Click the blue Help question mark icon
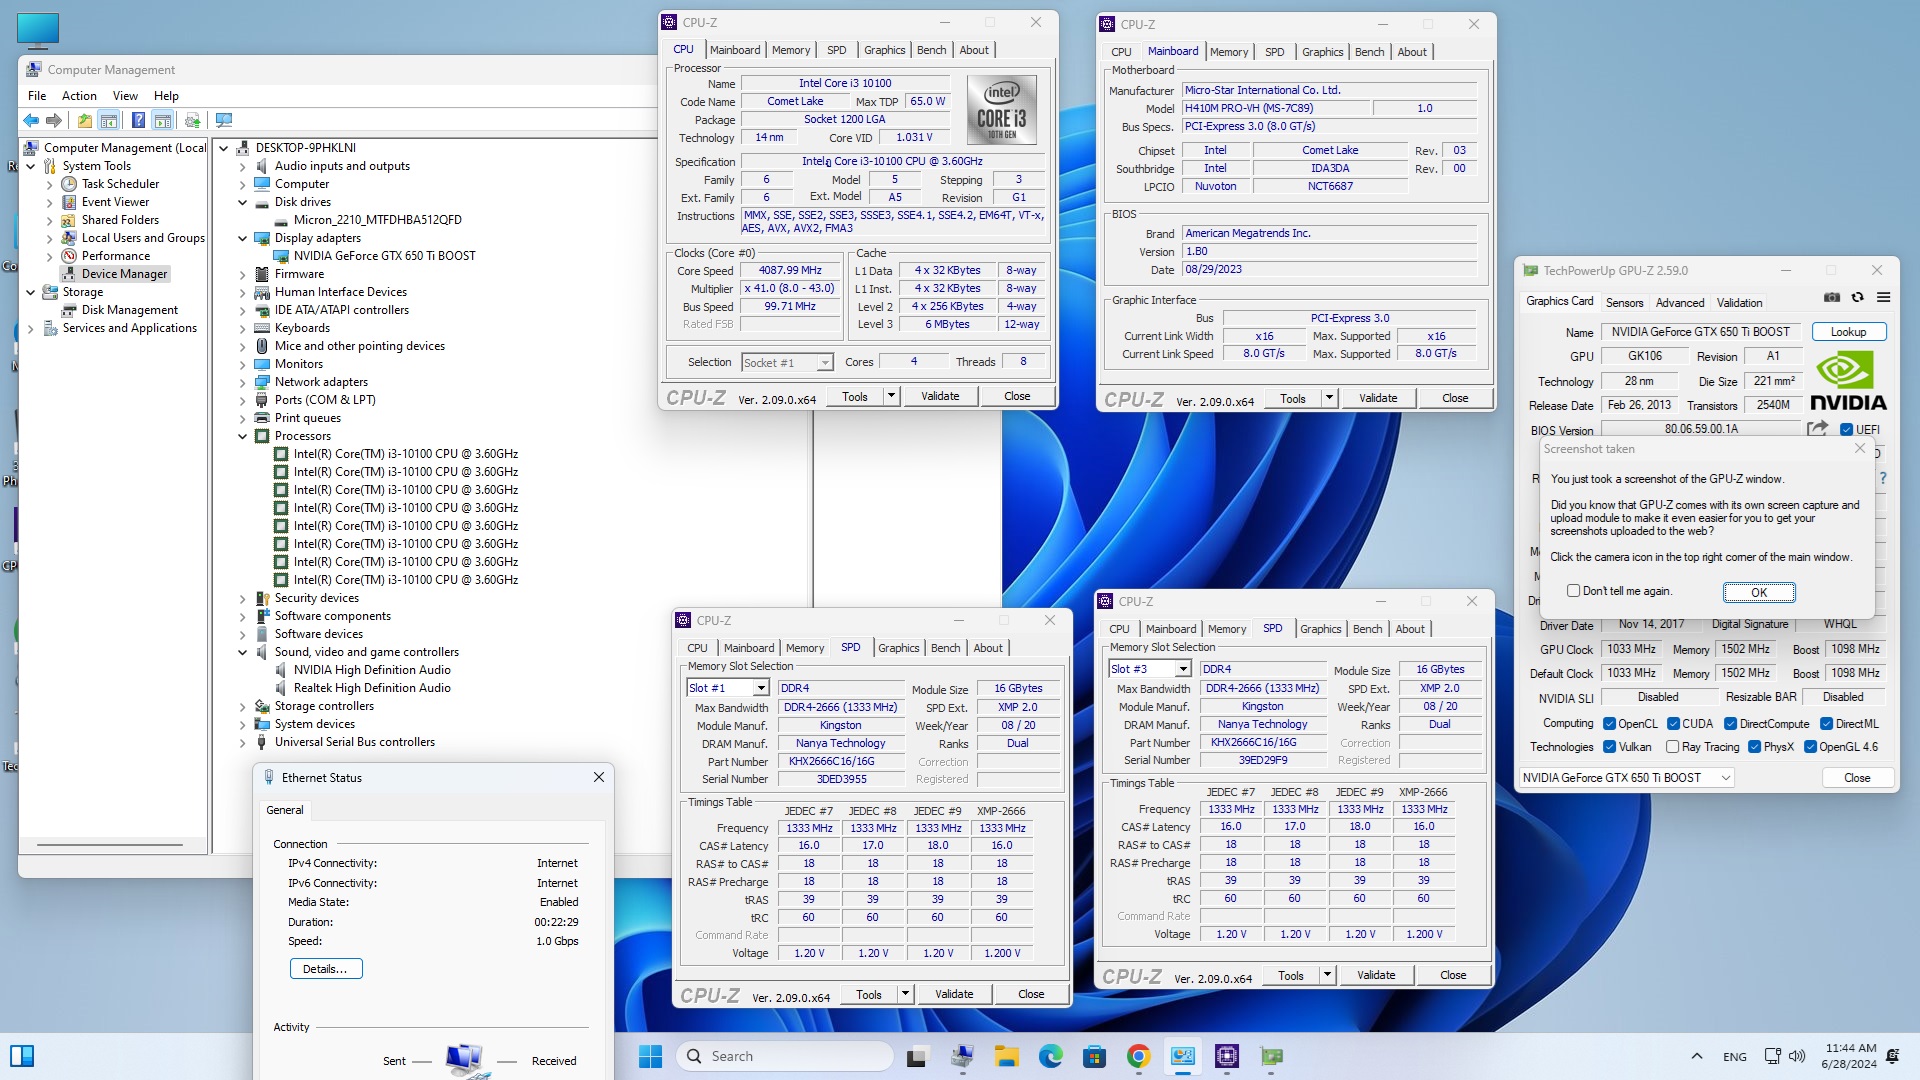The image size is (1920, 1080). [138, 120]
